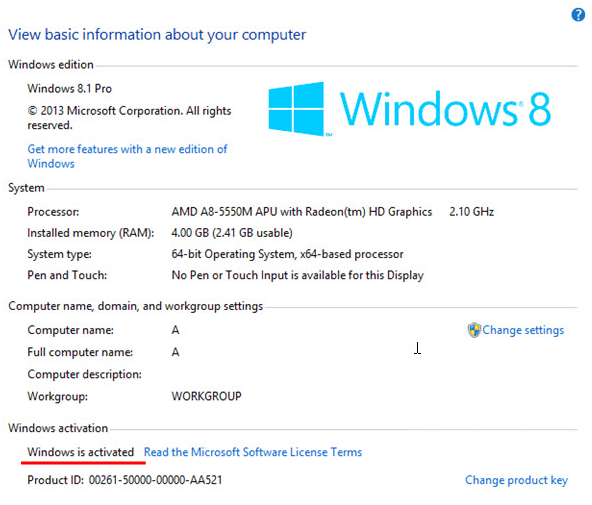Open the Change settings link
The height and width of the screenshot is (505, 592).
coord(523,330)
